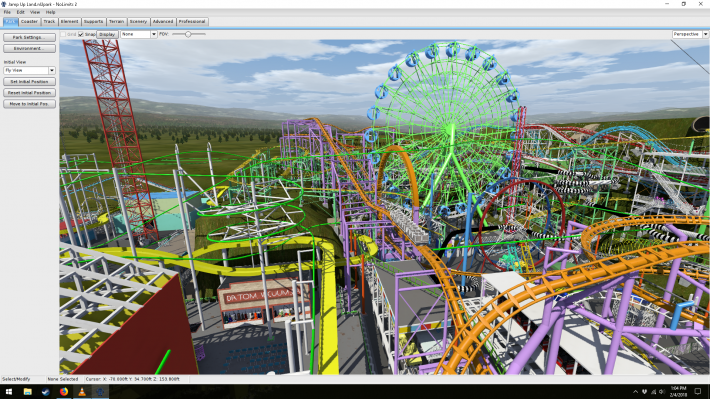The width and height of the screenshot is (710, 399).
Task: Switch to the Track tab
Action: (49, 22)
